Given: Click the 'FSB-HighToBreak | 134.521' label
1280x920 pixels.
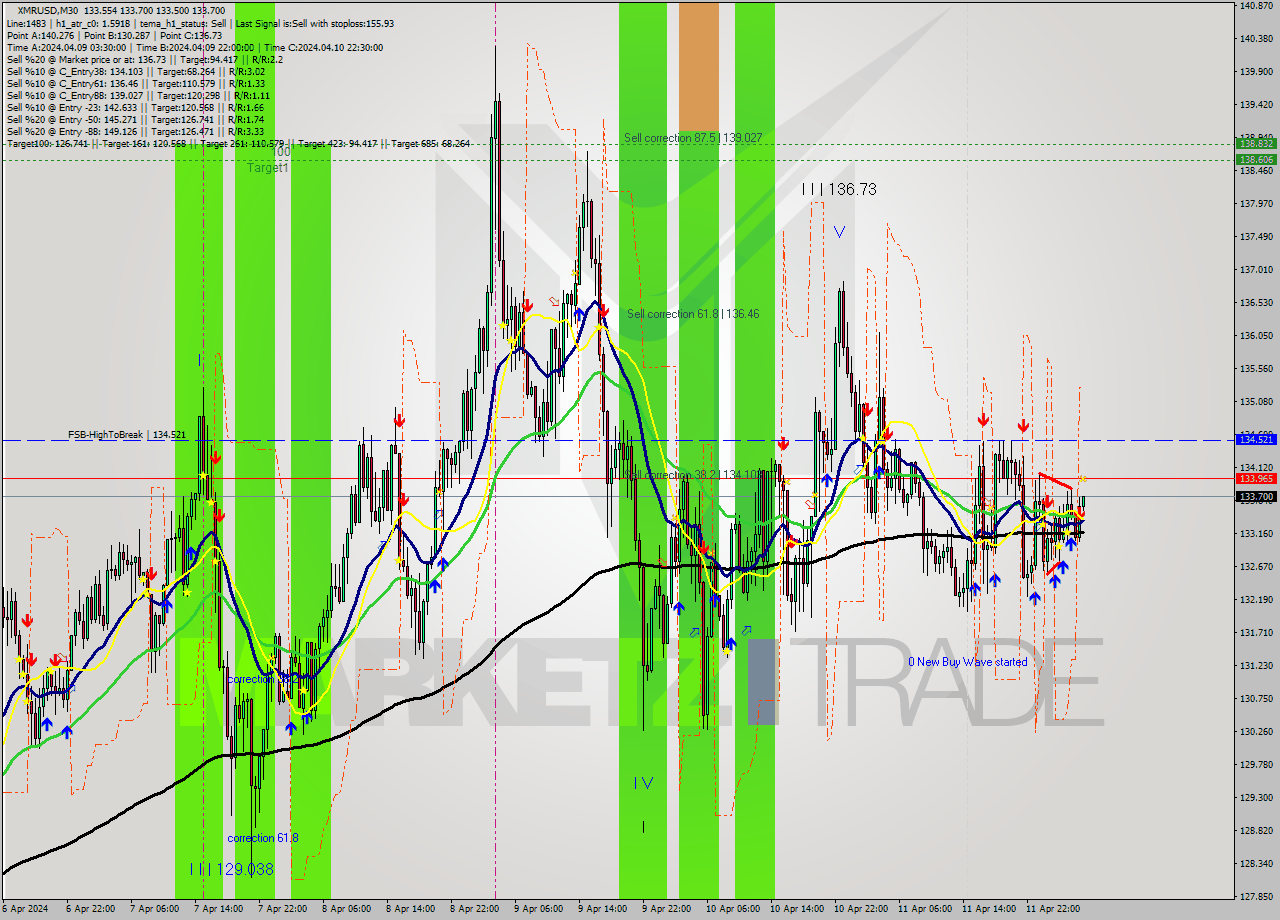Looking at the screenshot, I should click(127, 435).
